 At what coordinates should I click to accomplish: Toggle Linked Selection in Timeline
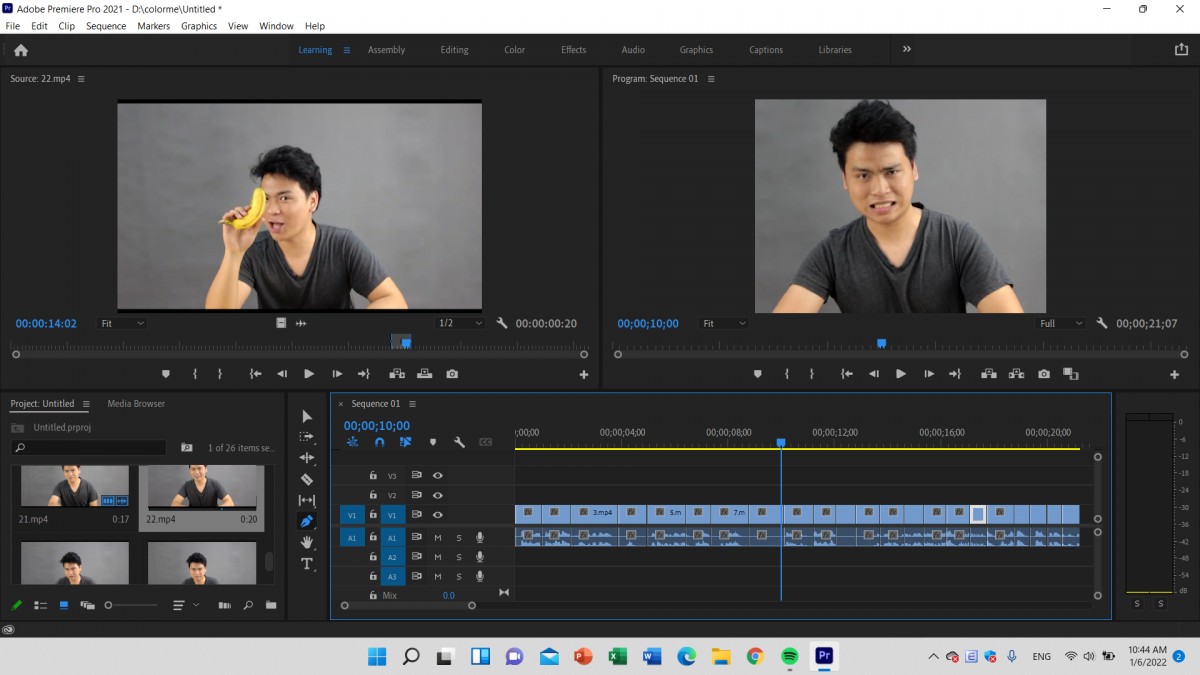(x=405, y=442)
